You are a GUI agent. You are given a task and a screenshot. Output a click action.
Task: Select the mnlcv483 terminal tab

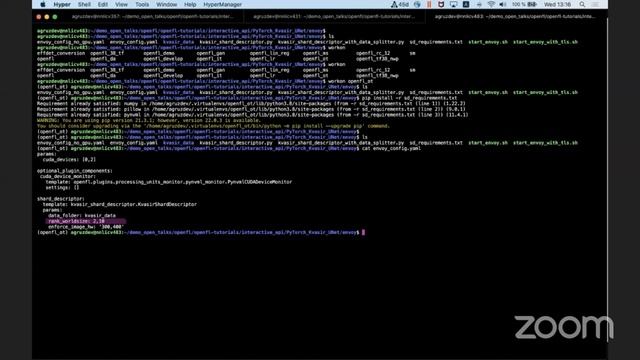coord(515,17)
